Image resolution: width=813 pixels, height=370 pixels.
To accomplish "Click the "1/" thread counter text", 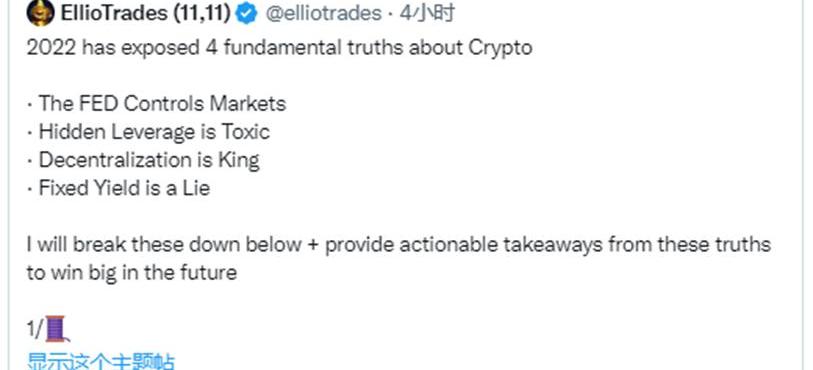I will click(x=36, y=330).
